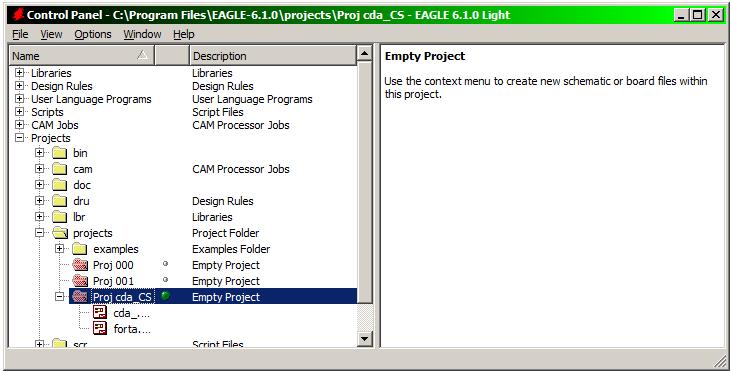Click the open projects folder icon
The height and width of the screenshot is (372, 731).
click(x=60, y=233)
